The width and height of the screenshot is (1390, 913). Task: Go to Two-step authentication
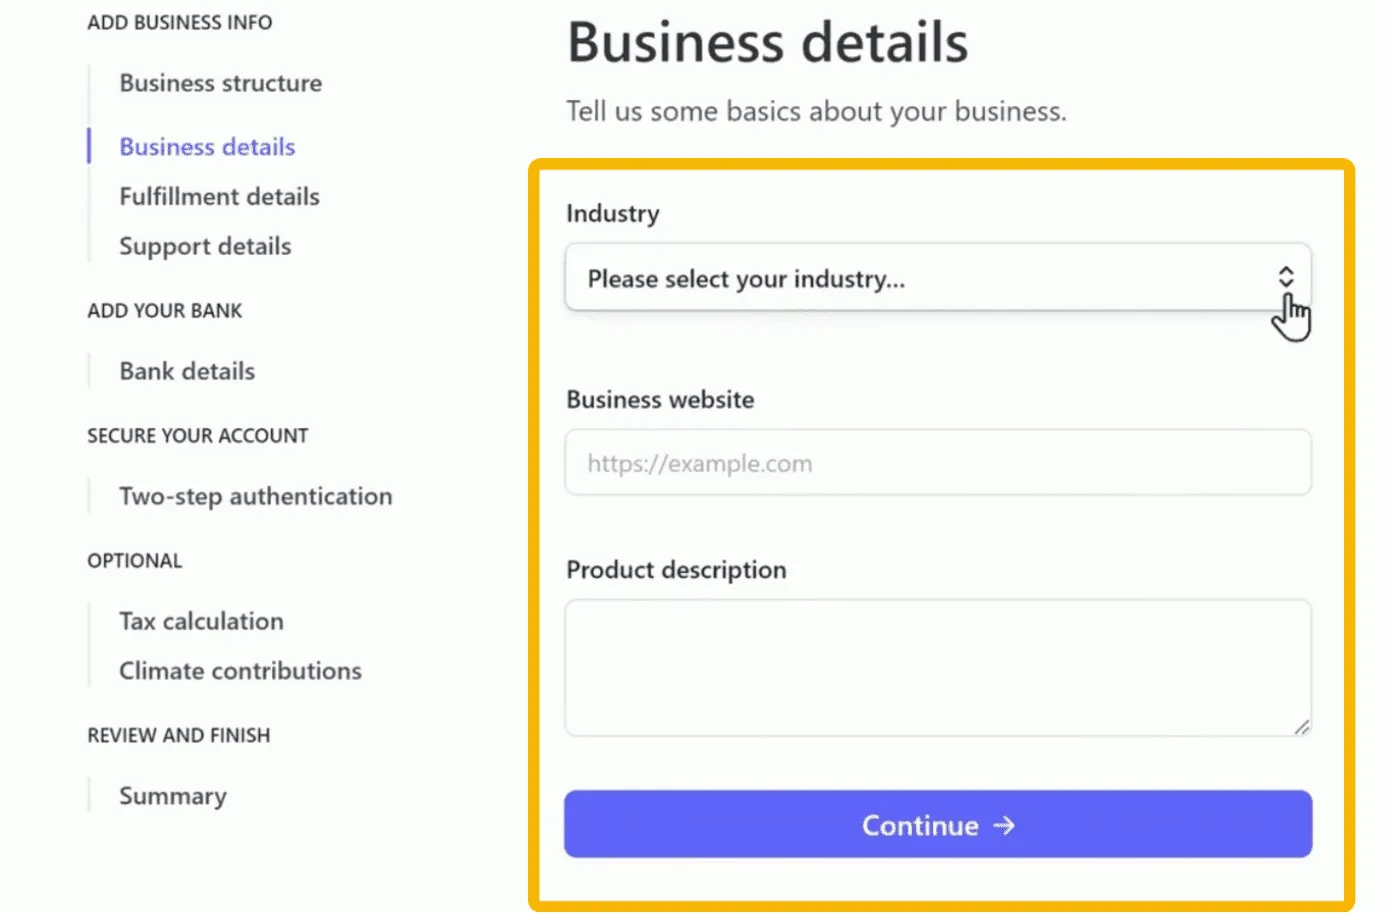pos(255,497)
